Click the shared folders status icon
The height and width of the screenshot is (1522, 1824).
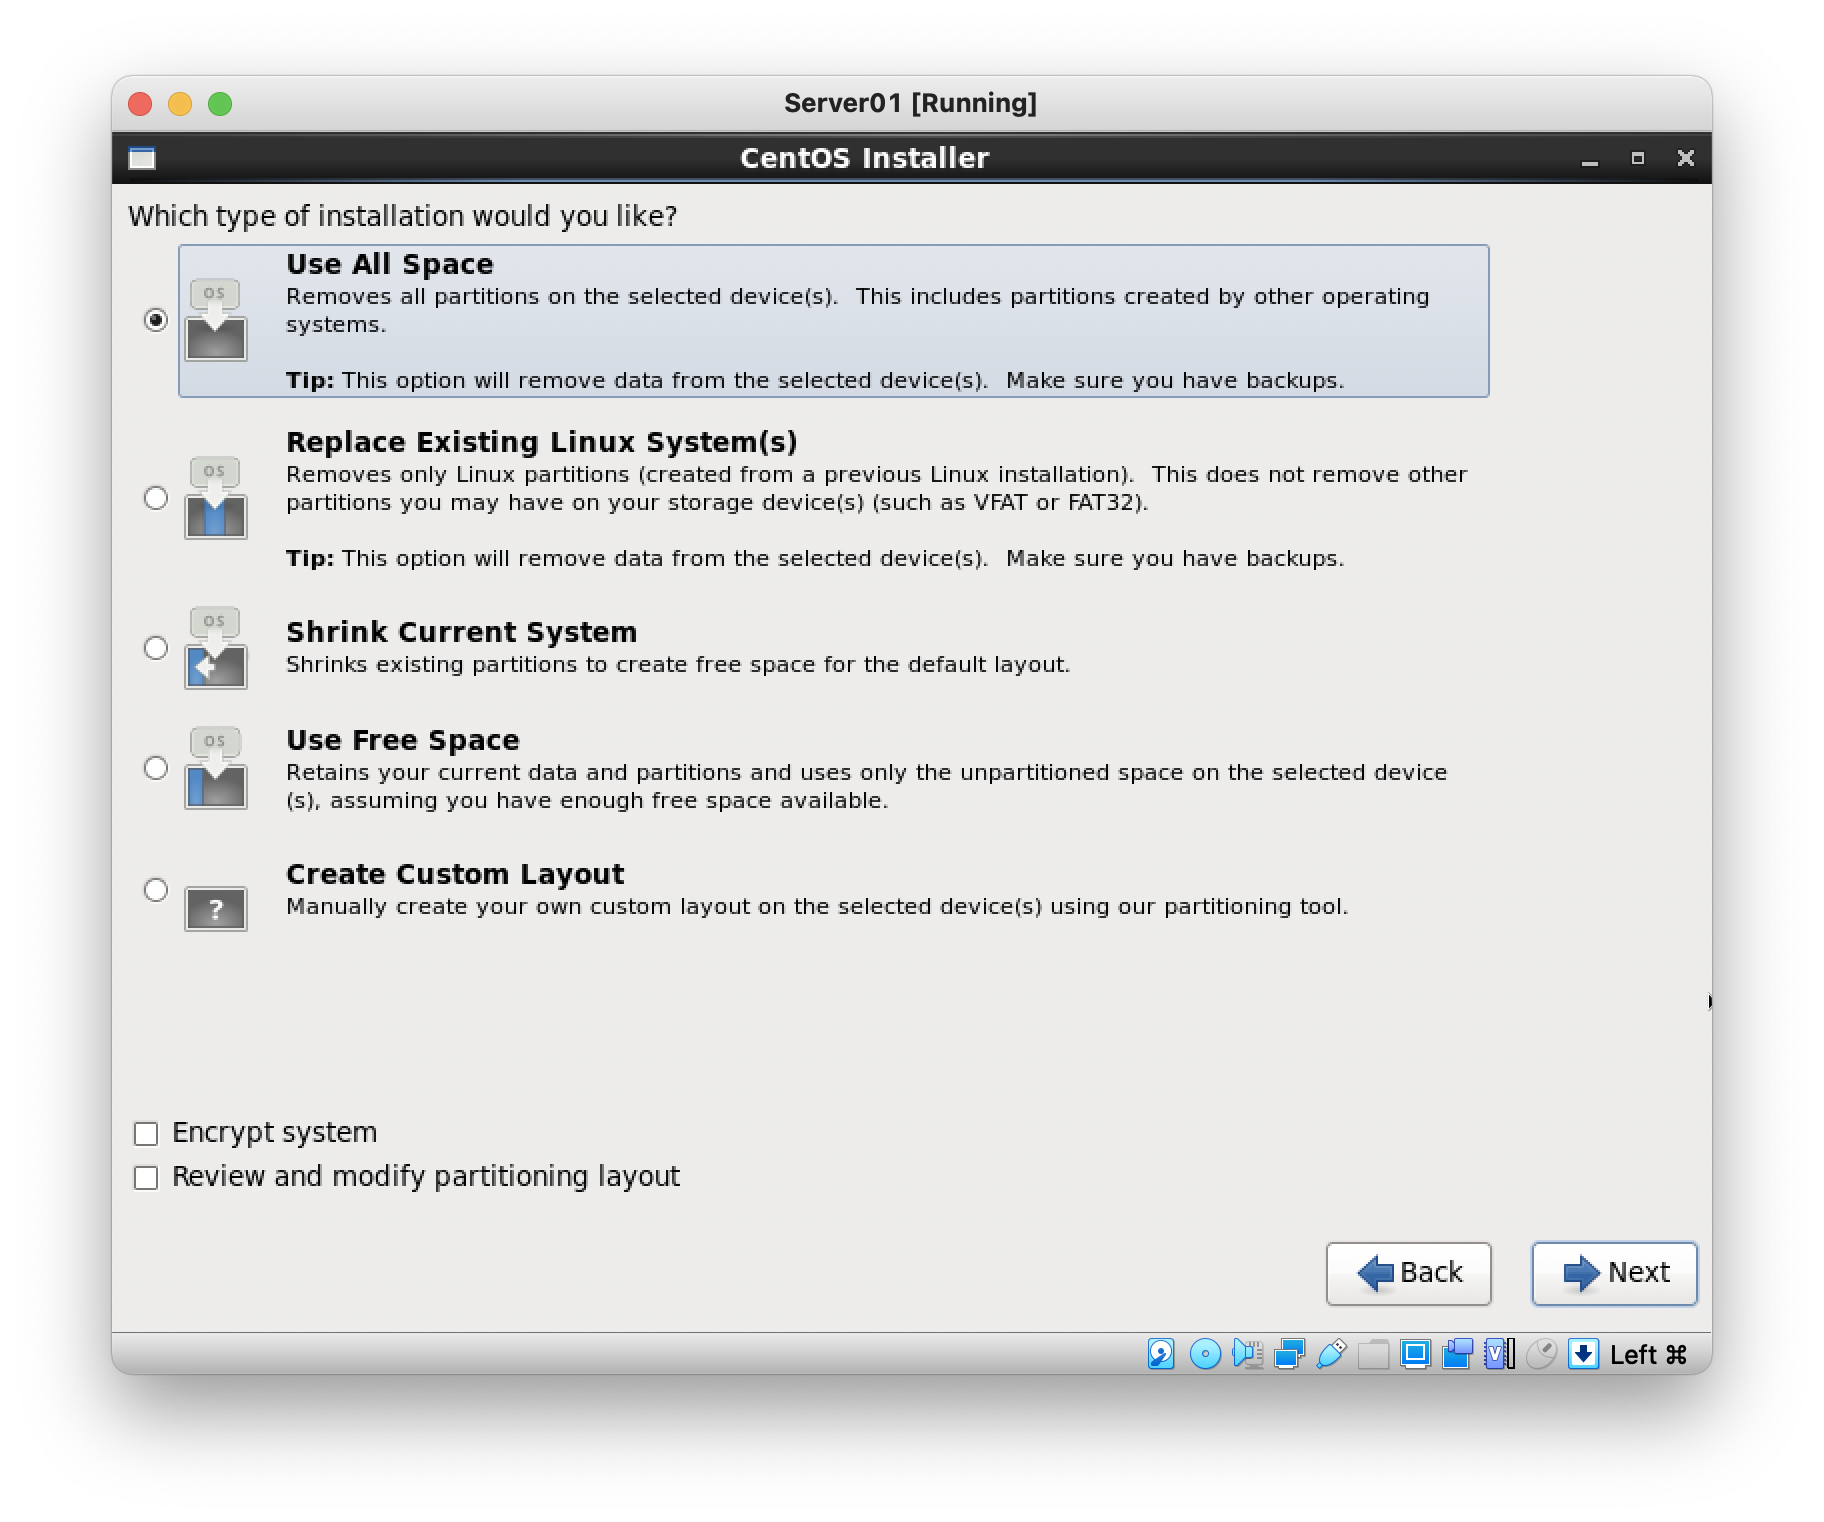point(1373,1354)
